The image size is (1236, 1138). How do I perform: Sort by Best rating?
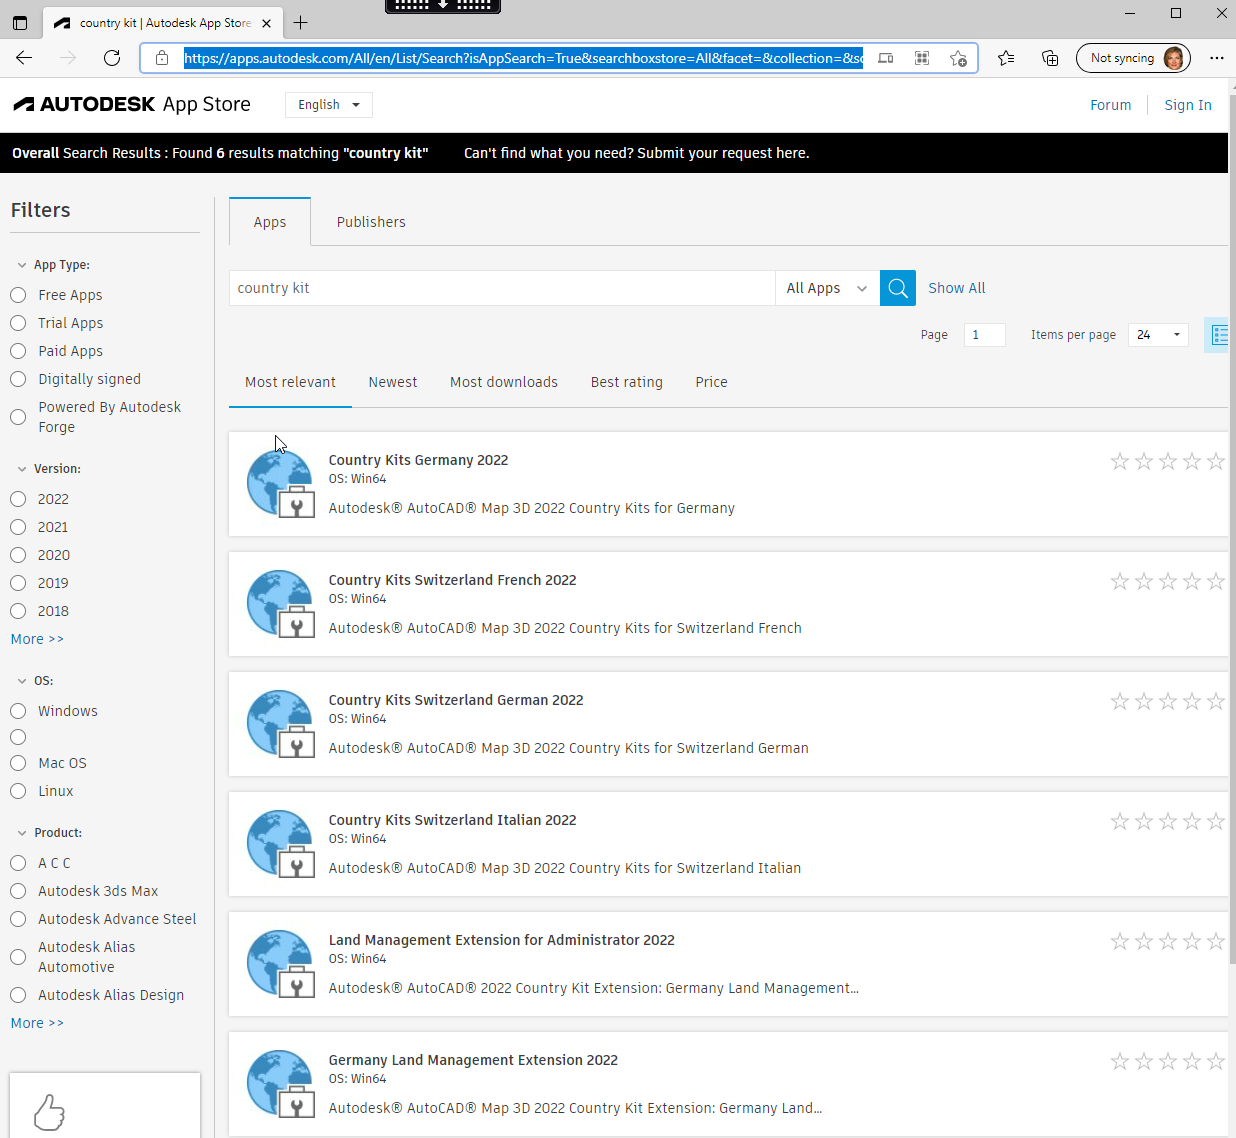click(x=627, y=382)
